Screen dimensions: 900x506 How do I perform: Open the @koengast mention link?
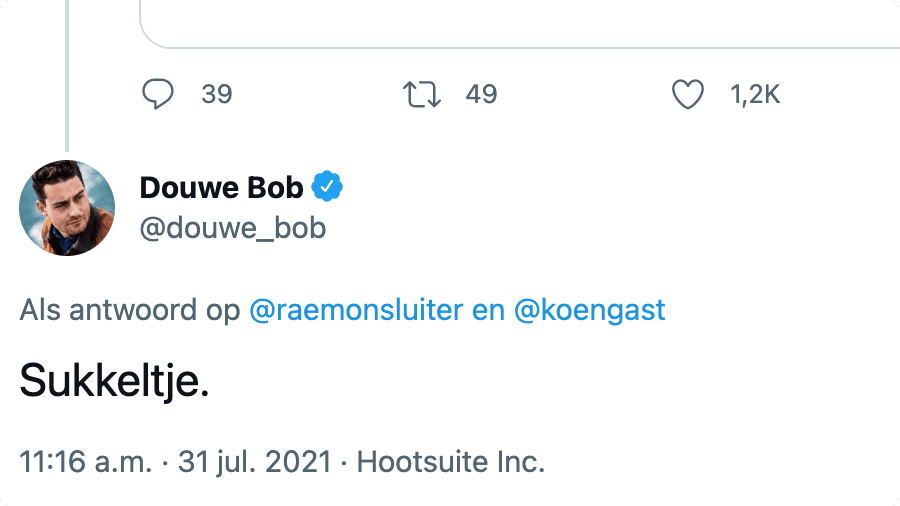589,310
